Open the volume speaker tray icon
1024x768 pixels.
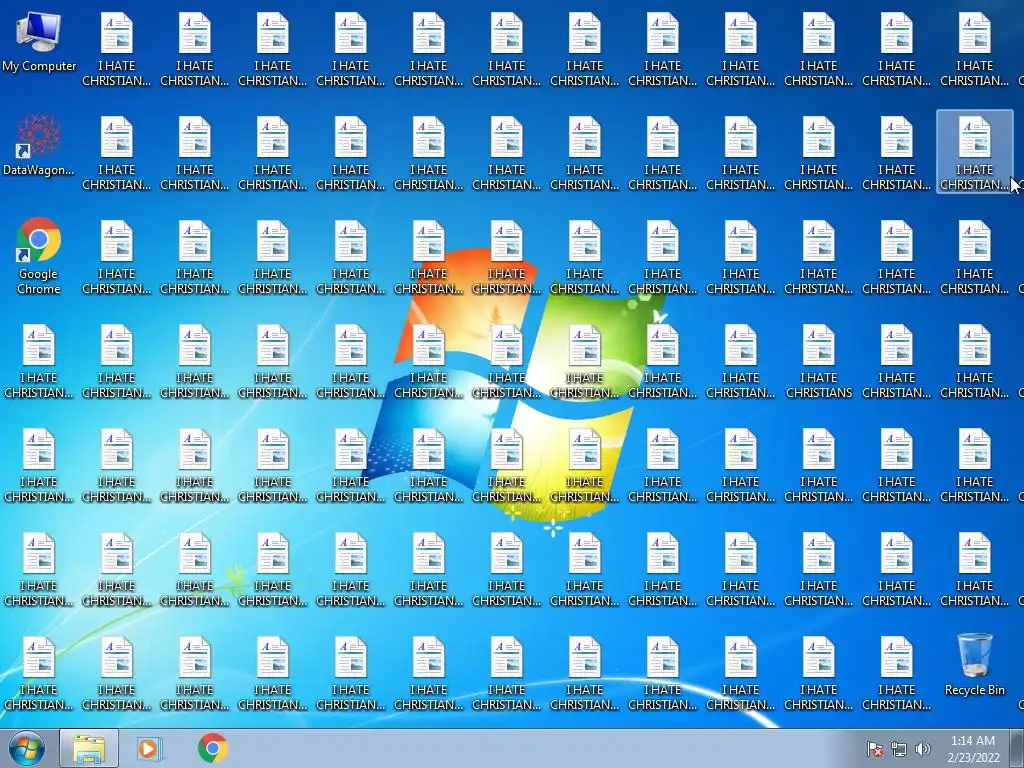(x=922, y=749)
